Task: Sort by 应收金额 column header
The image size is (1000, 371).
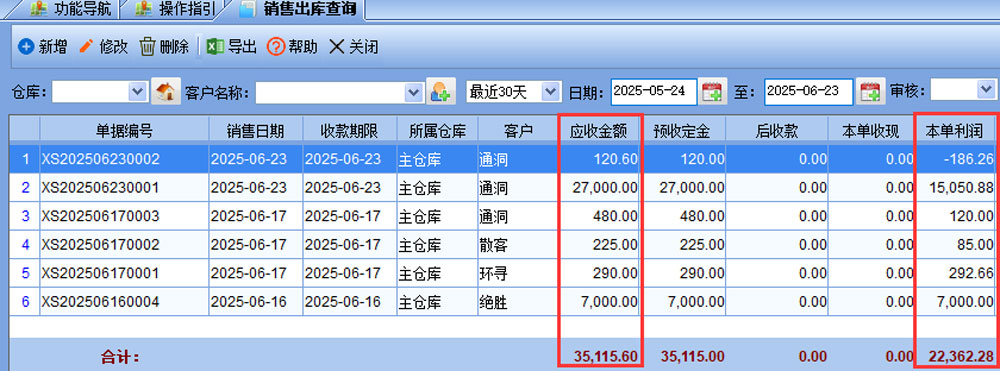Action: (599, 131)
